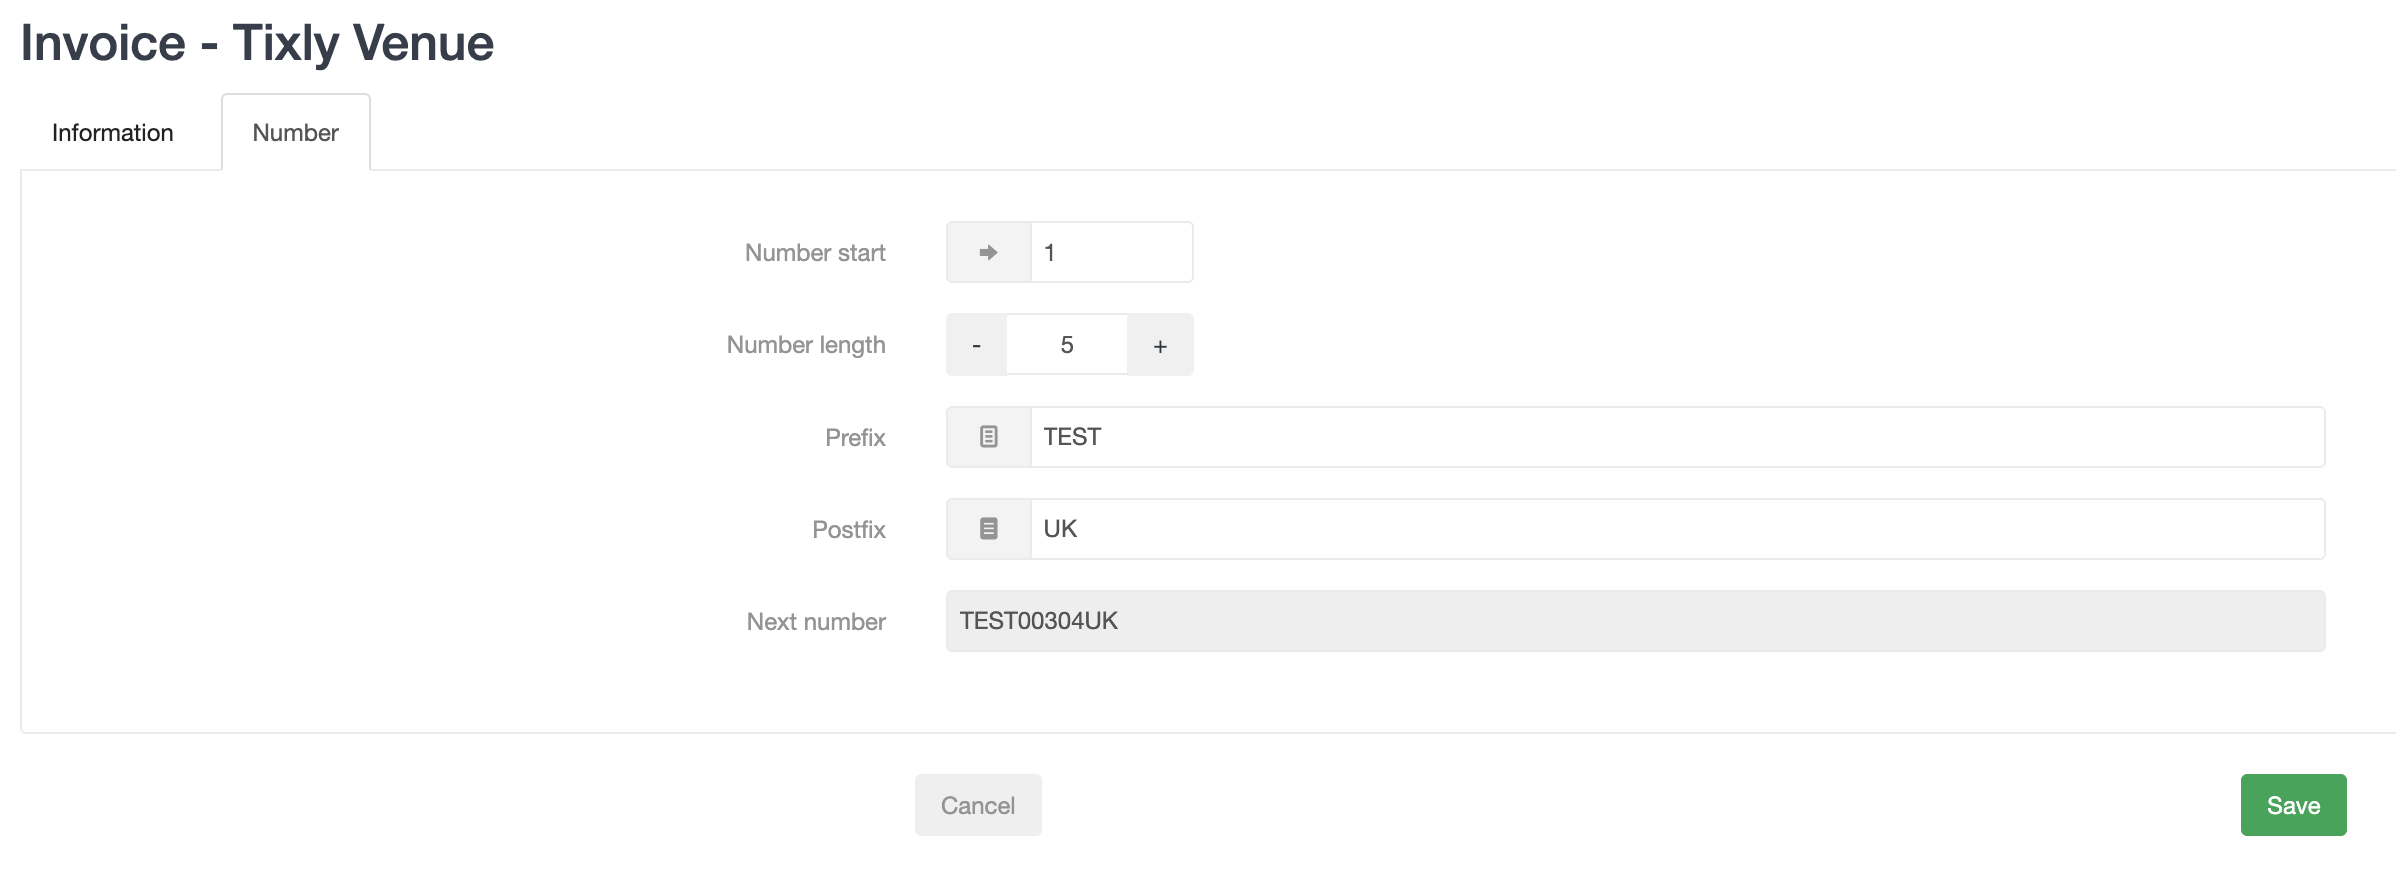Decrease number length with the minus button
The image size is (2396, 878).
coord(976,345)
